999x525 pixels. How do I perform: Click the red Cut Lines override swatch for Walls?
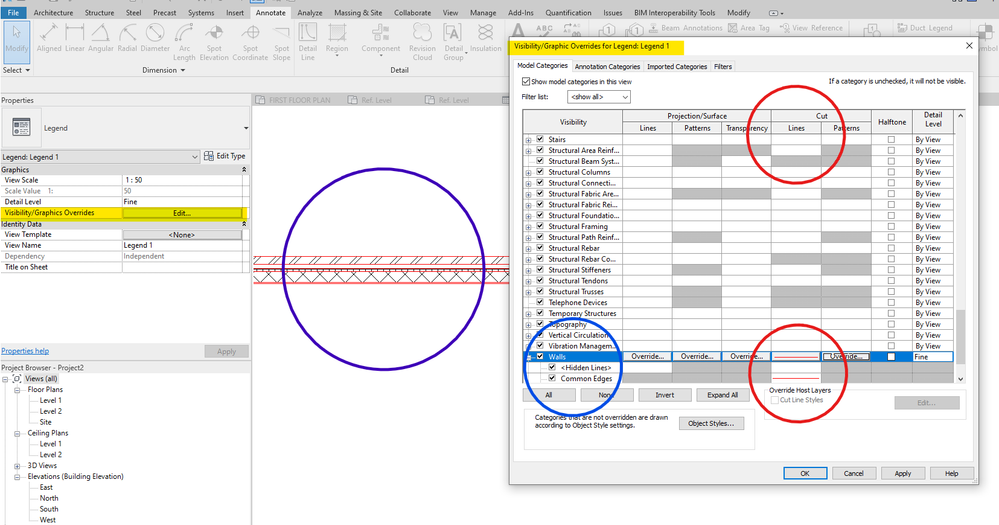click(x=796, y=357)
